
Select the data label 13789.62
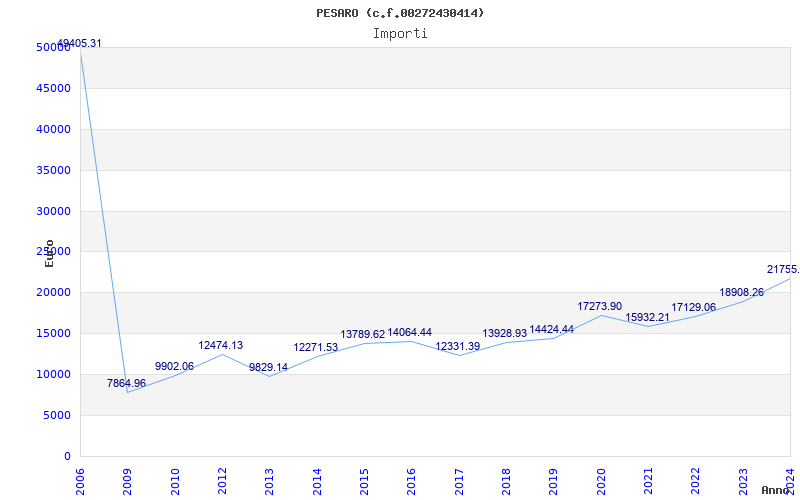click(x=363, y=335)
